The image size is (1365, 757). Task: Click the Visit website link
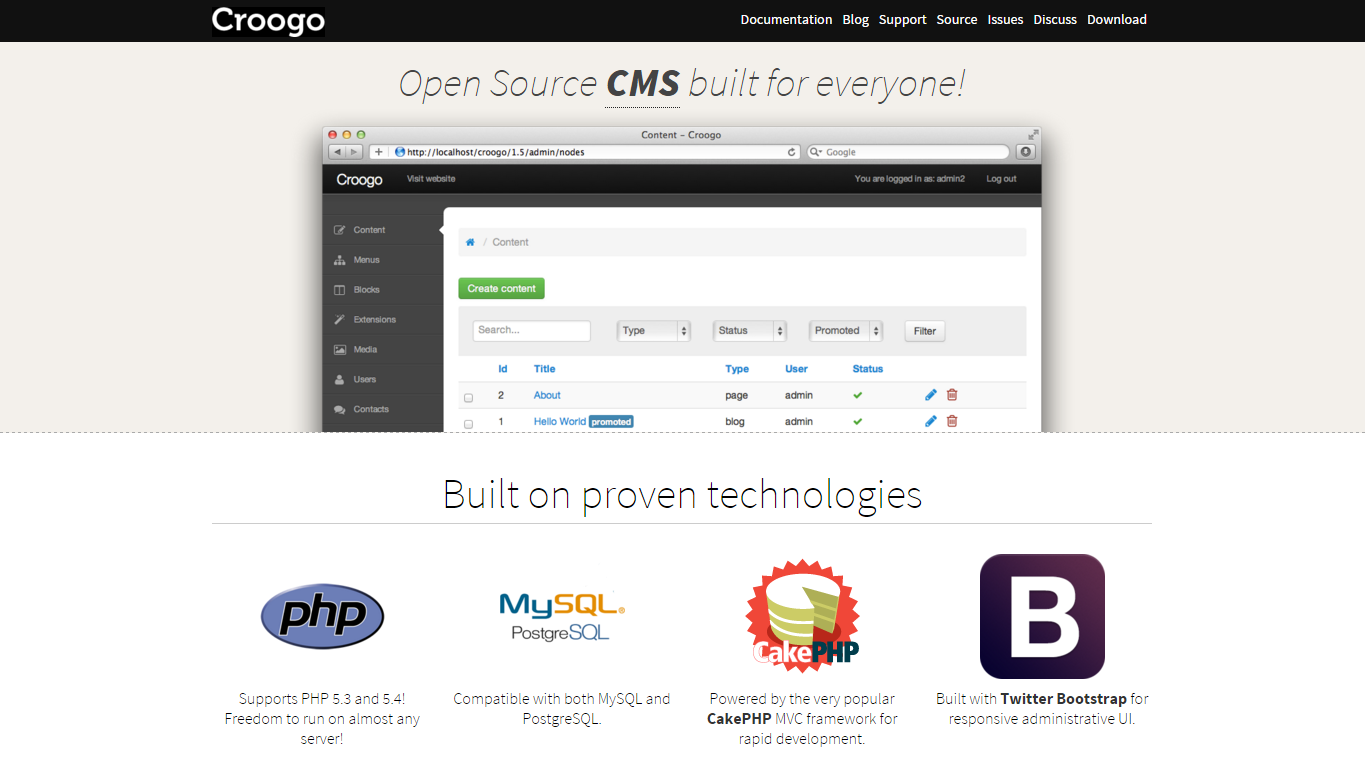(x=431, y=179)
